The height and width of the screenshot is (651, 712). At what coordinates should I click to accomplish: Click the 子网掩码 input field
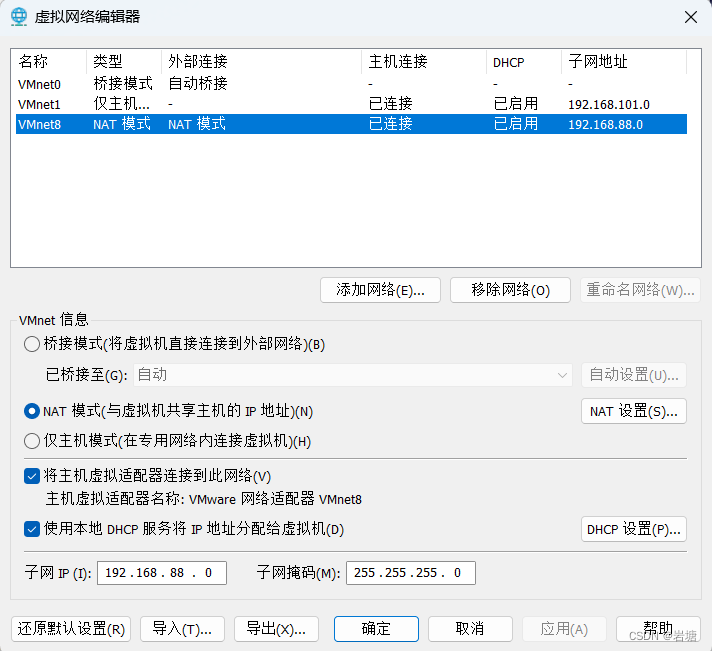410,573
